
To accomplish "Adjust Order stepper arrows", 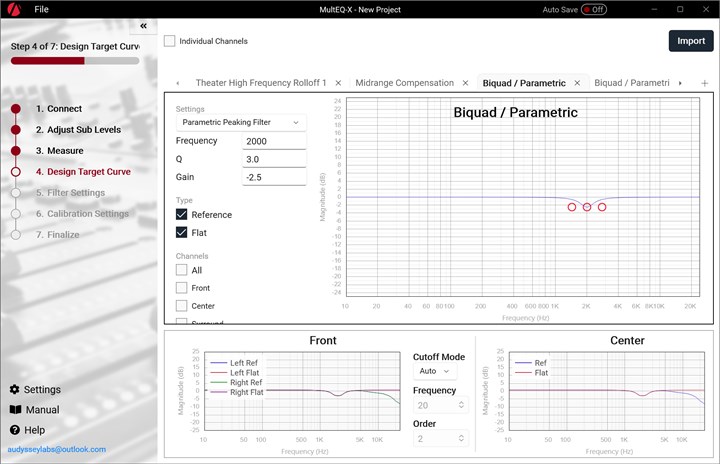I will pos(461,439).
